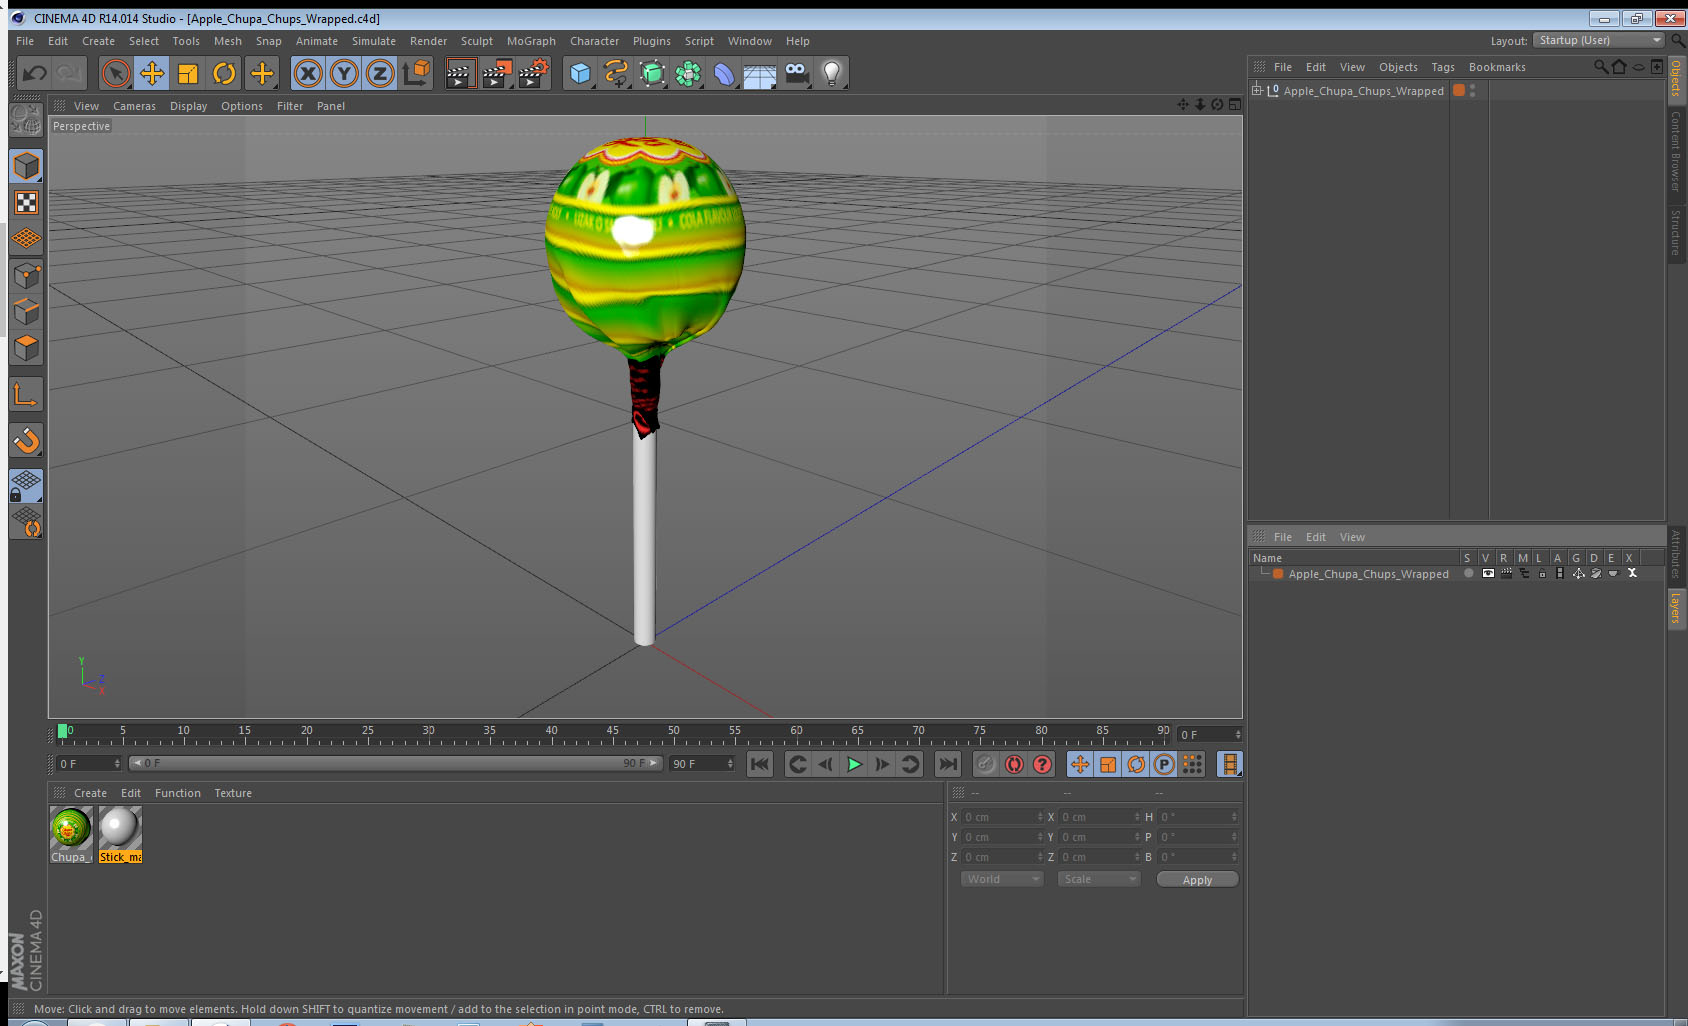The image size is (1688, 1026).
Task: Click the blue Bend deformer icon
Action: pos(724,73)
